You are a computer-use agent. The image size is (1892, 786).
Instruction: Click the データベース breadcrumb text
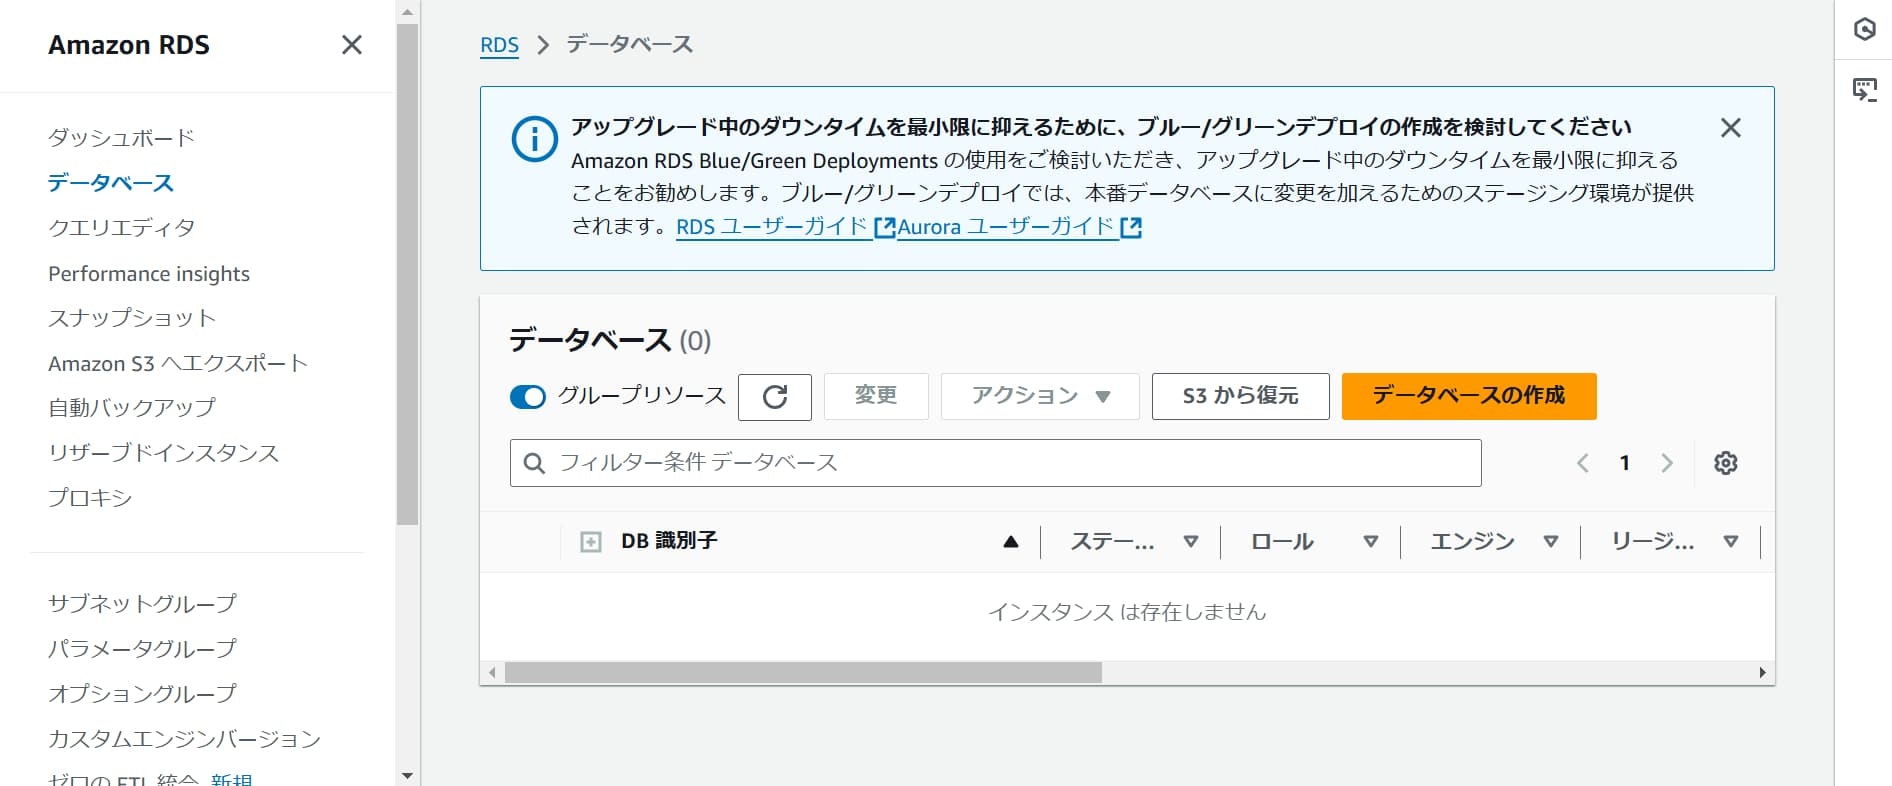pos(629,44)
